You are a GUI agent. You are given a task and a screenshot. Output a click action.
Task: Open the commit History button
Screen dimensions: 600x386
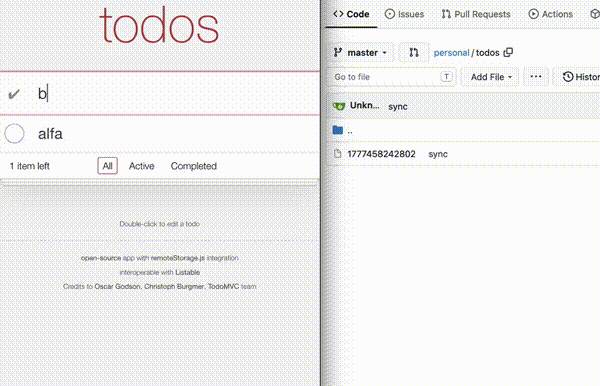pos(577,77)
